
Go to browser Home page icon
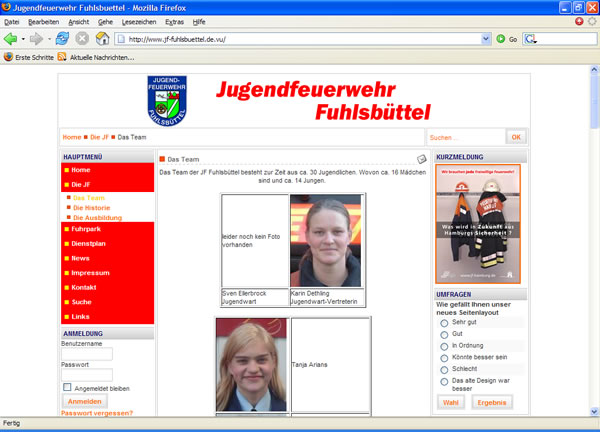102,39
